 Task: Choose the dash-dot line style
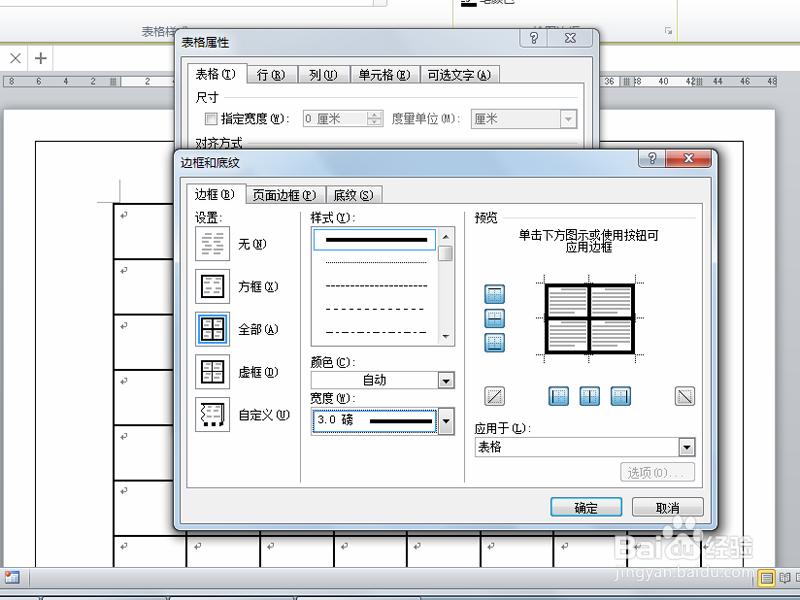(375, 333)
